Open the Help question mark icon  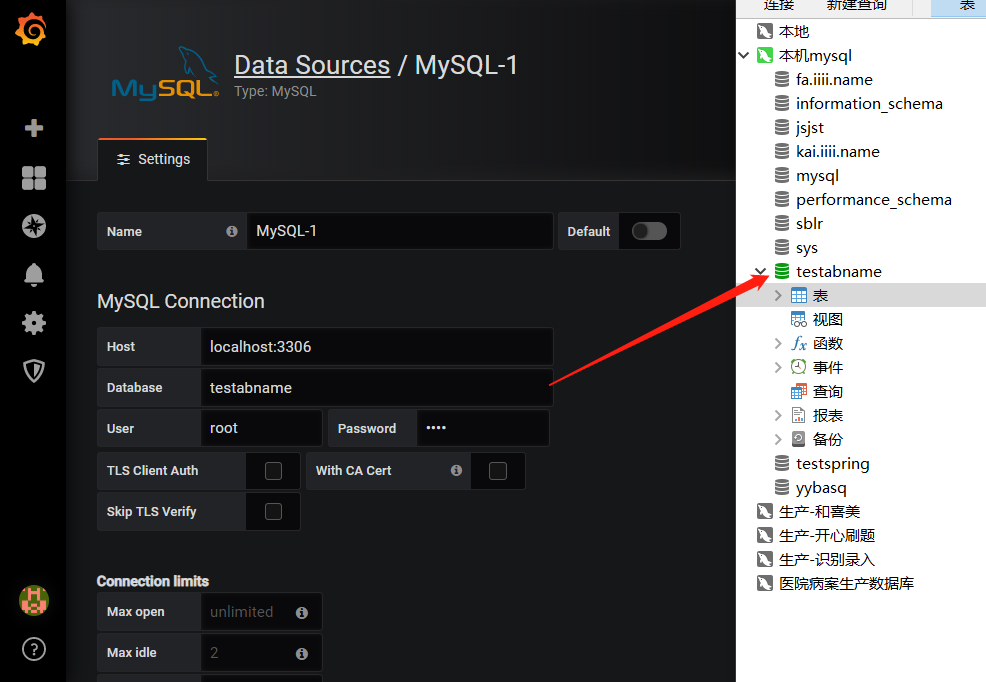(x=34, y=649)
